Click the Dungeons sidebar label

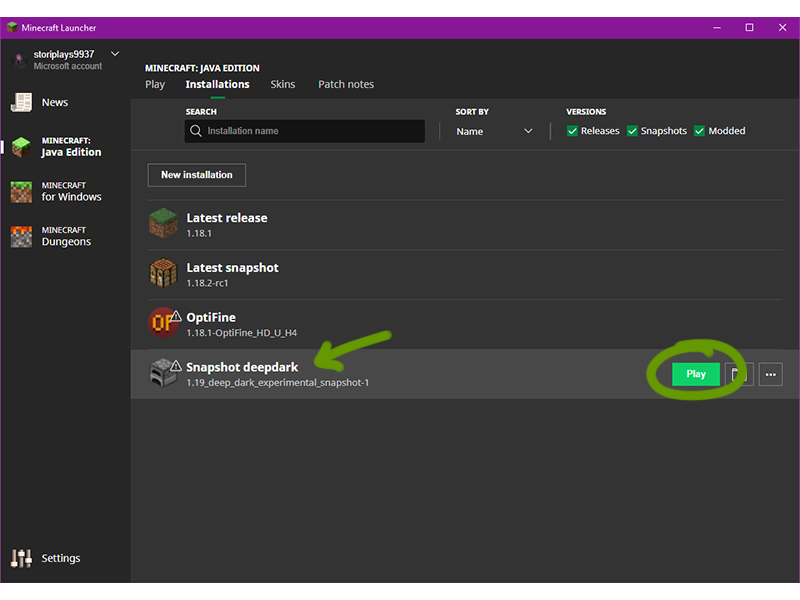click(66, 242)
